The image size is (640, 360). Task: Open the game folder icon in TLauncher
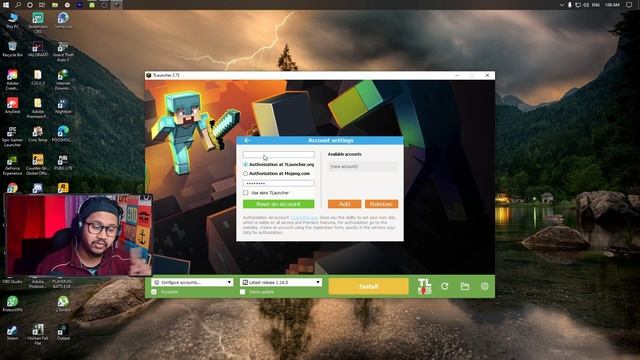465,287
